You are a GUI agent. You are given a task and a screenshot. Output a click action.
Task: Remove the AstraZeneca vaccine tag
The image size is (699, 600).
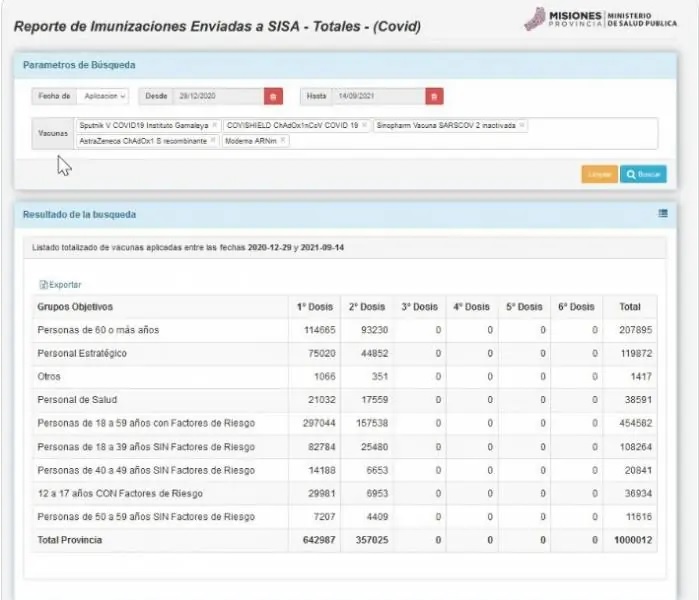[x=213, y=141]
